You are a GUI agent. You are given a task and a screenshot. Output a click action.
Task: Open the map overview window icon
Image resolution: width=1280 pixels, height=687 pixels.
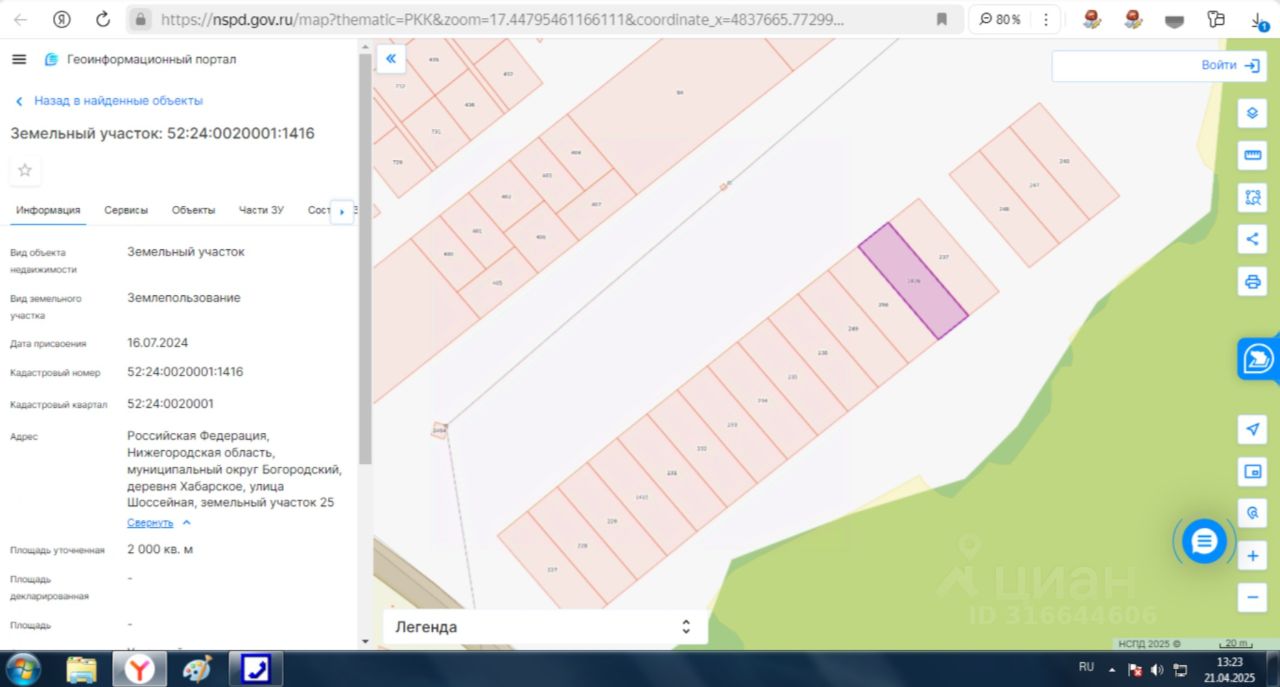pos(1252,471)
